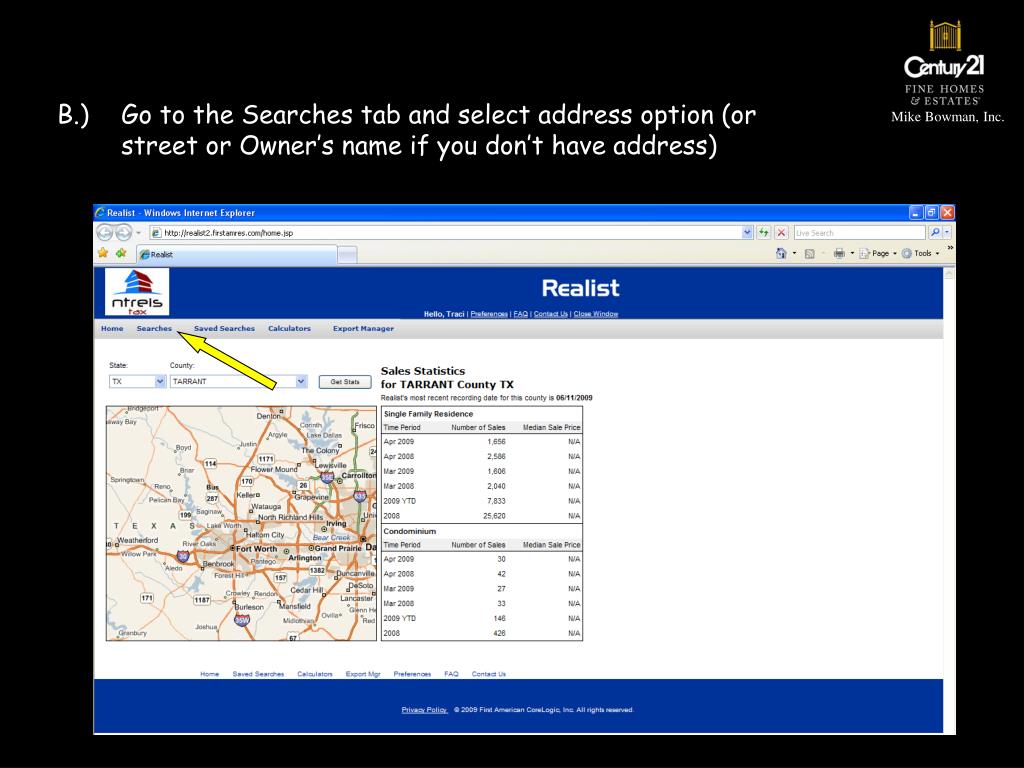Open the Contact Us header link
1024x768 pixels.
[551, 314]
